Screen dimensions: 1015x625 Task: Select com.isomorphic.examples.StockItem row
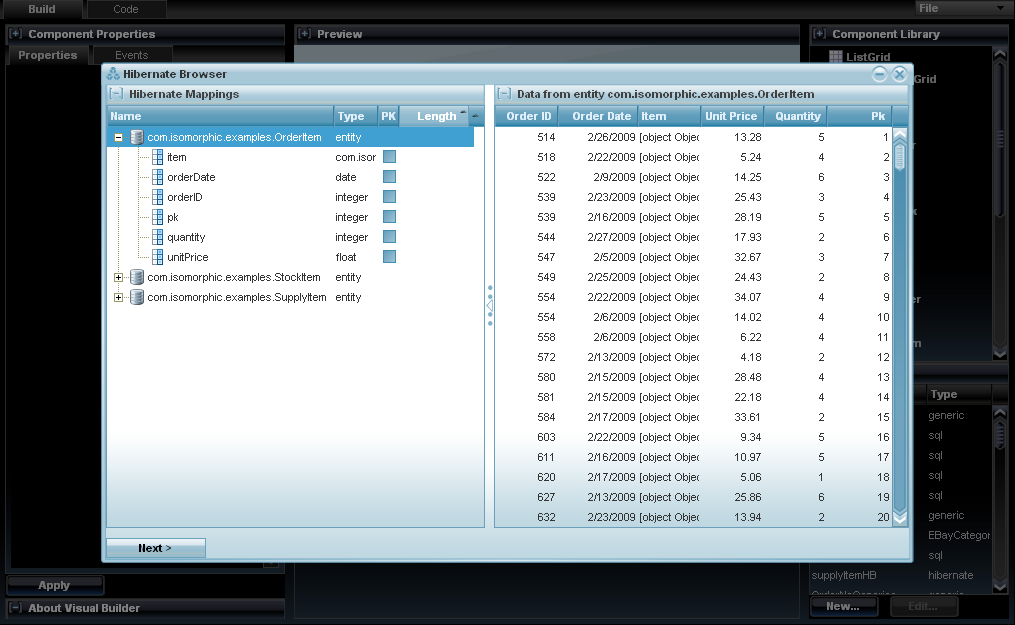(x=291, y=277)
